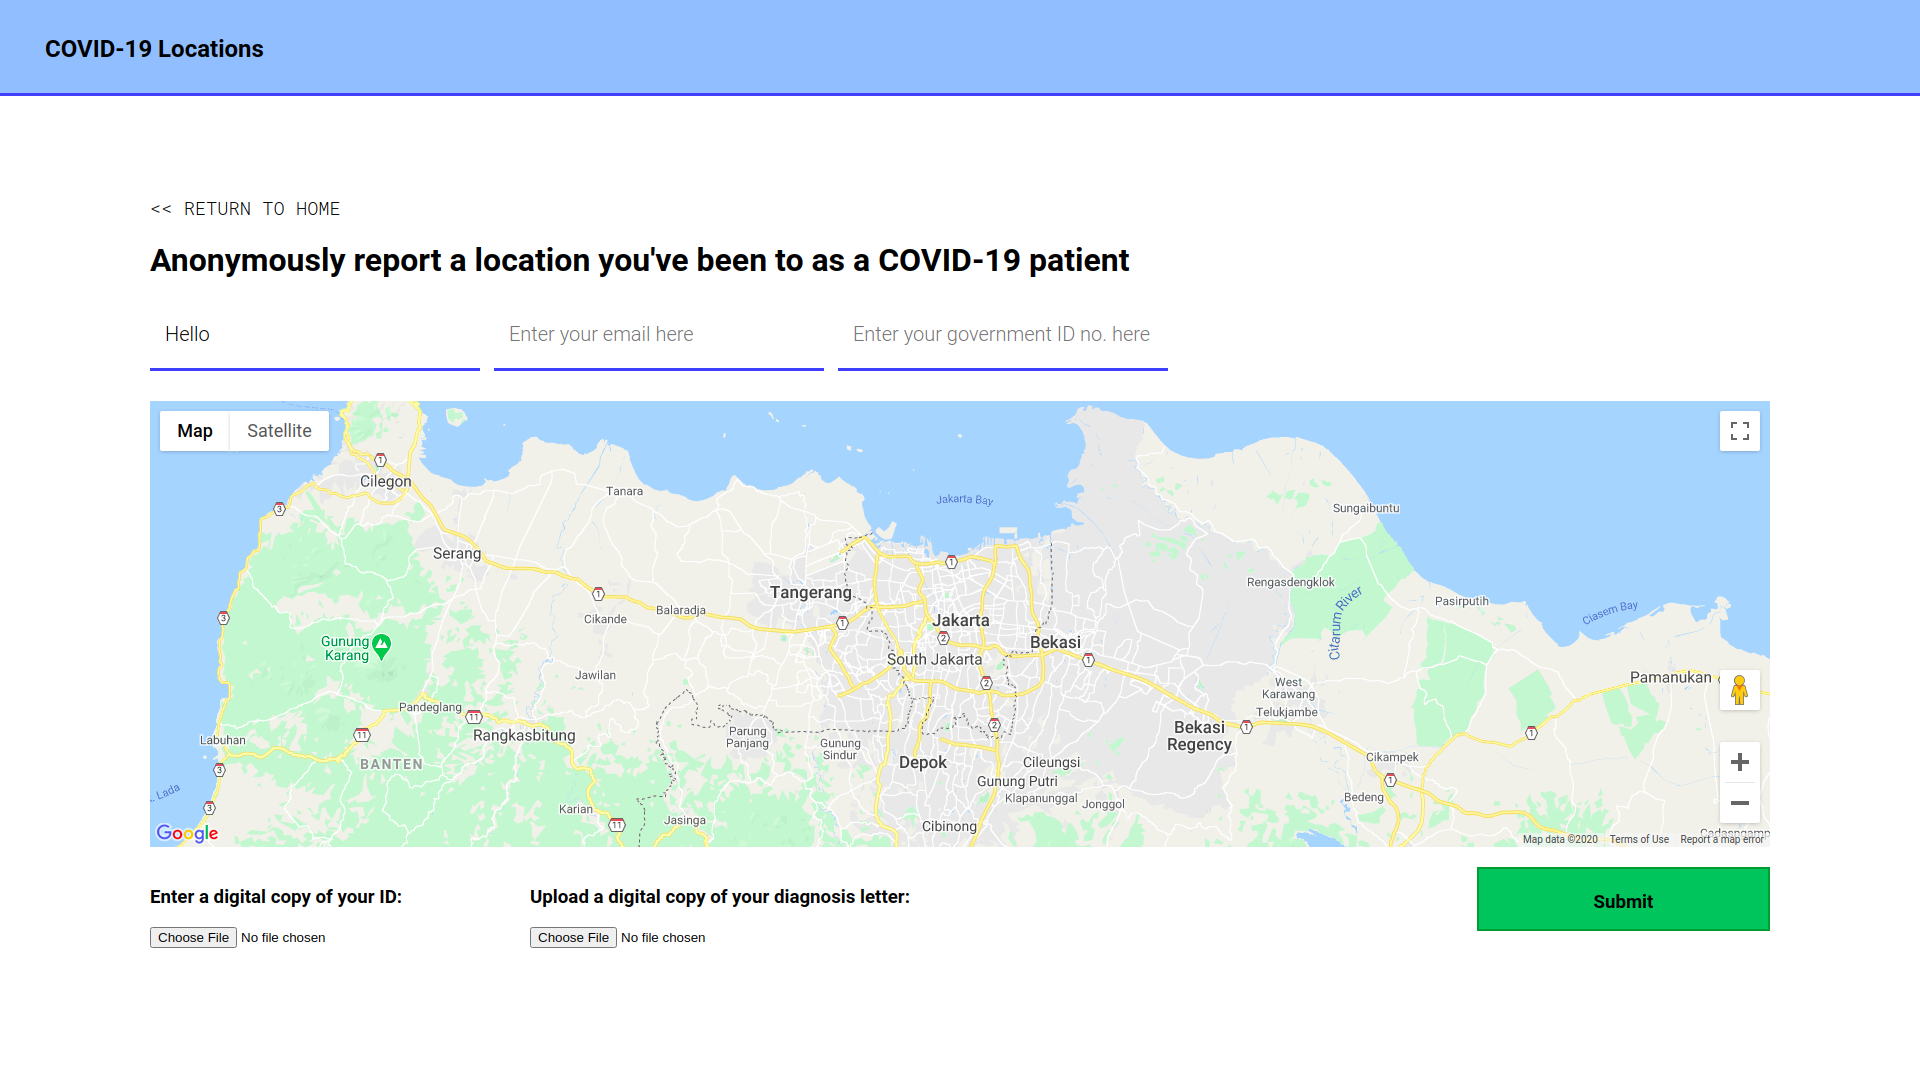
Task: Open RETURN TO HOME link
Action: pos(244,208)
